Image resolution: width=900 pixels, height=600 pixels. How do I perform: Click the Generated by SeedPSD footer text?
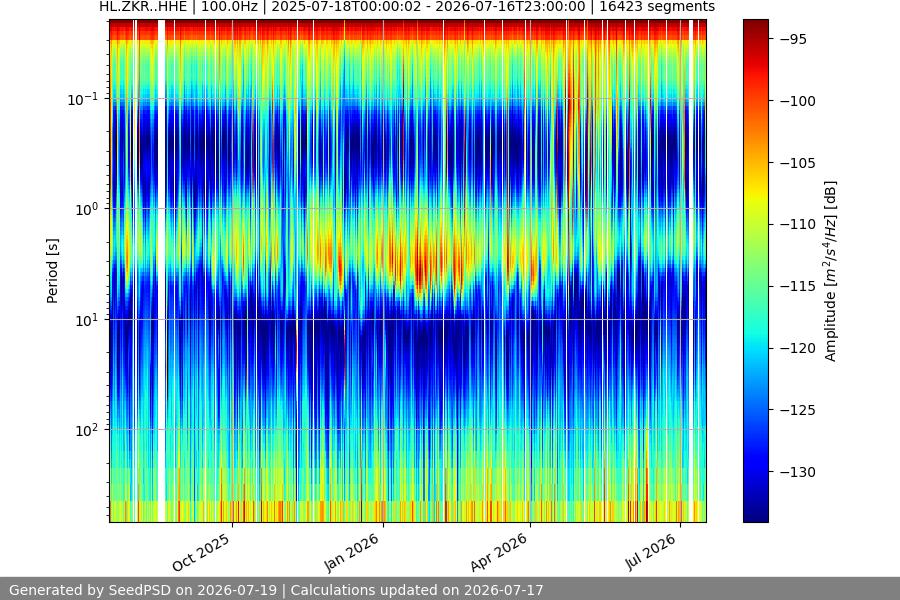pyautogui.click(x=276, y=590)
